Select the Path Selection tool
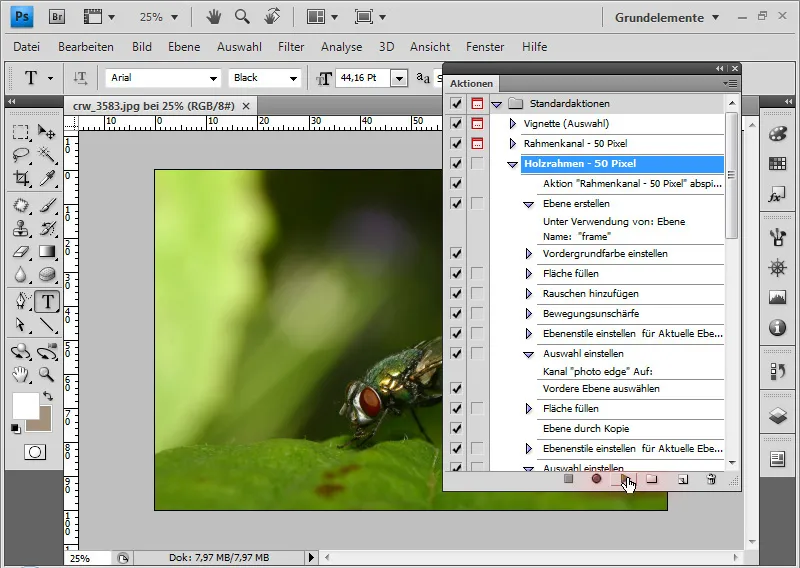The image size is (800, 568). point(21,325)
